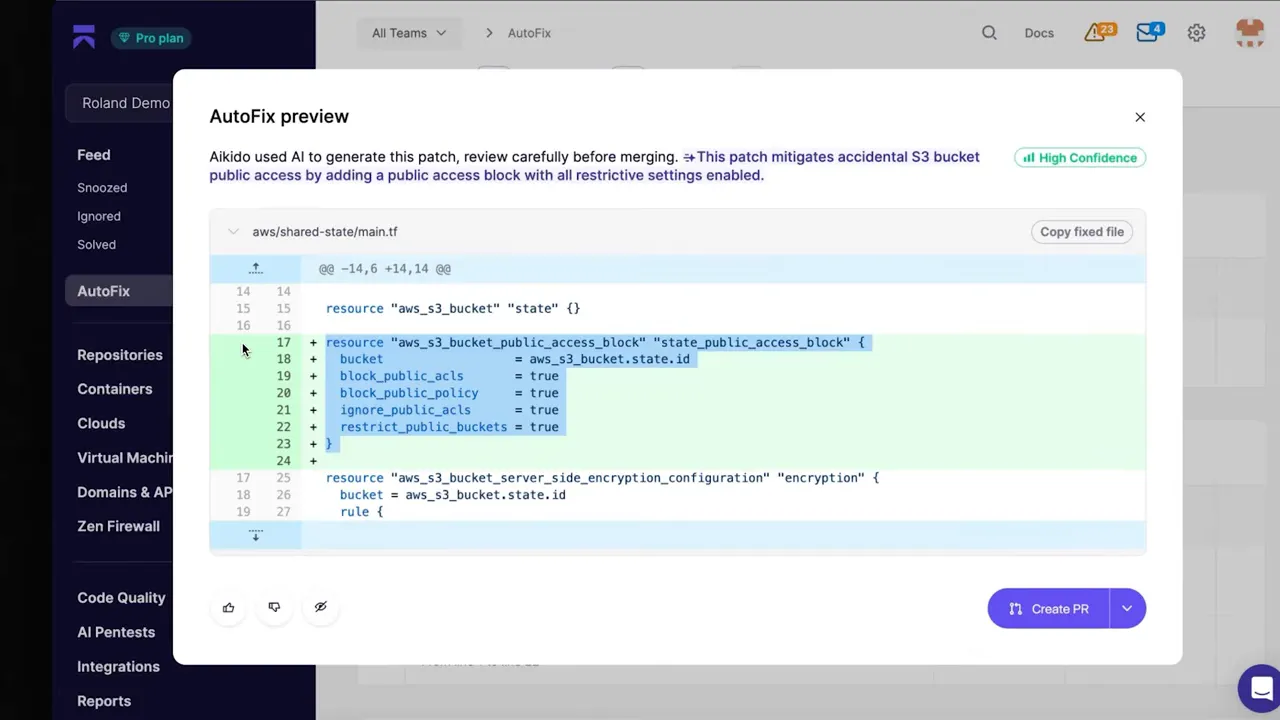Select Snoozed in the sidebar
Image resolution: width=1280 pixels, height=720 pixels.
pos(102,187)
